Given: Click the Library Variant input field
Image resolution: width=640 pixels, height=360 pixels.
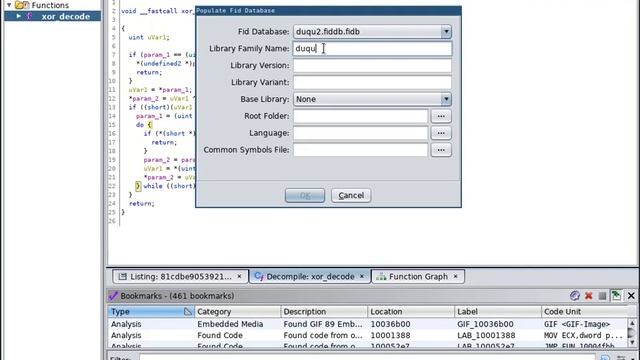Looking at the screenshot, I should 372,82.
